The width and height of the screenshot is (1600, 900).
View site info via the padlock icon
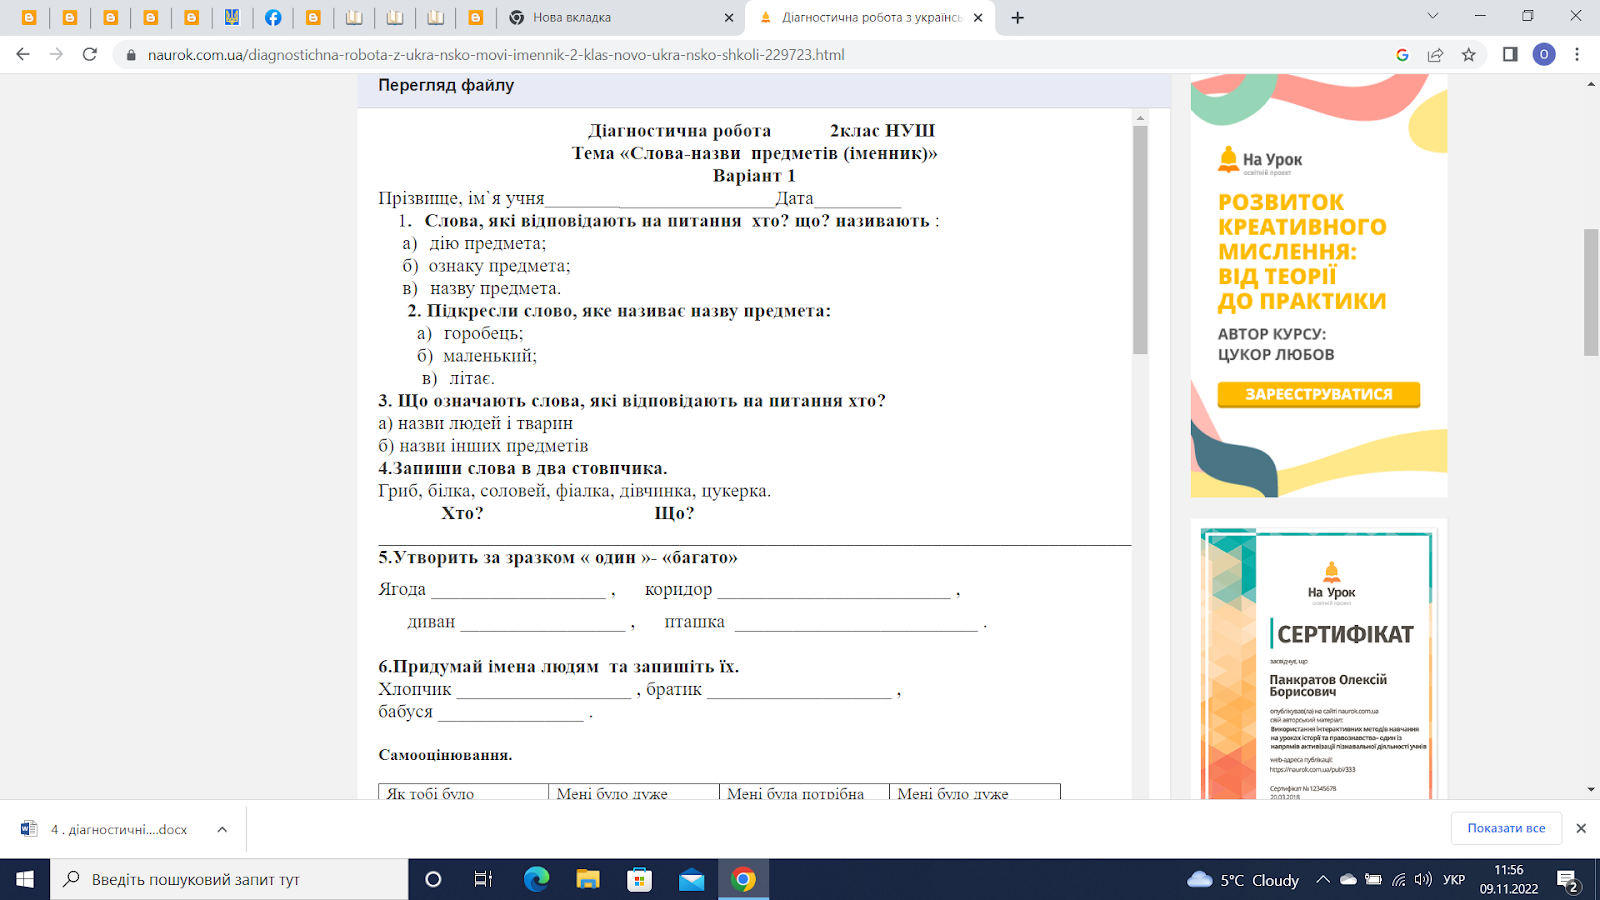(x=130, y=55)
